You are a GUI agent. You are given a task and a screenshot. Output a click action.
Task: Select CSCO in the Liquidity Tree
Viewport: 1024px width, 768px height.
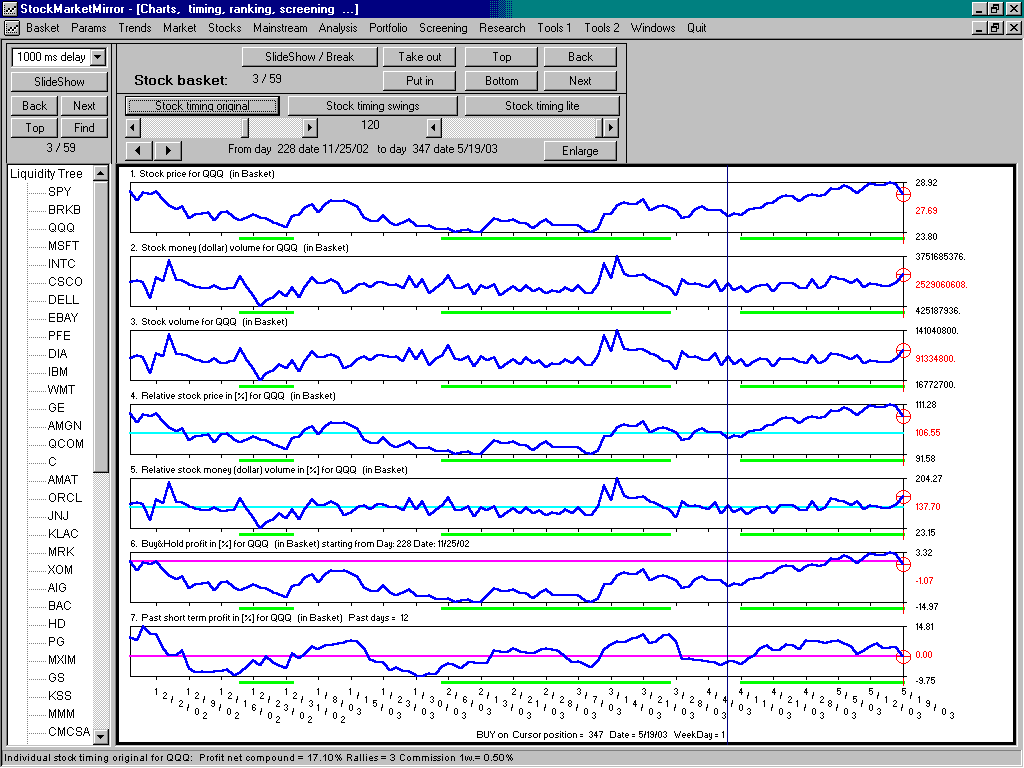point(65,282)
